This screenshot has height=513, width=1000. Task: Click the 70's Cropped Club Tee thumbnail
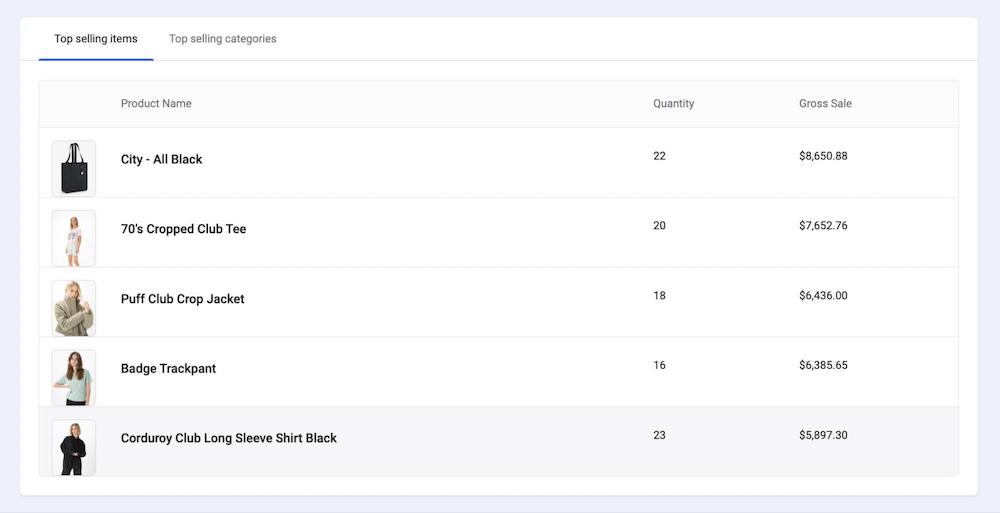(x=74, y=238)
